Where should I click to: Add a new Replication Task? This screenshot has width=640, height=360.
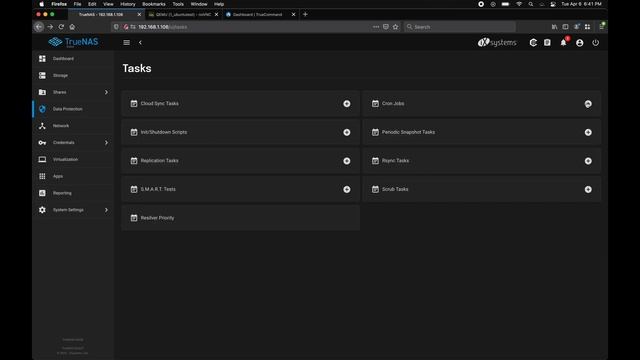(347, 161)
